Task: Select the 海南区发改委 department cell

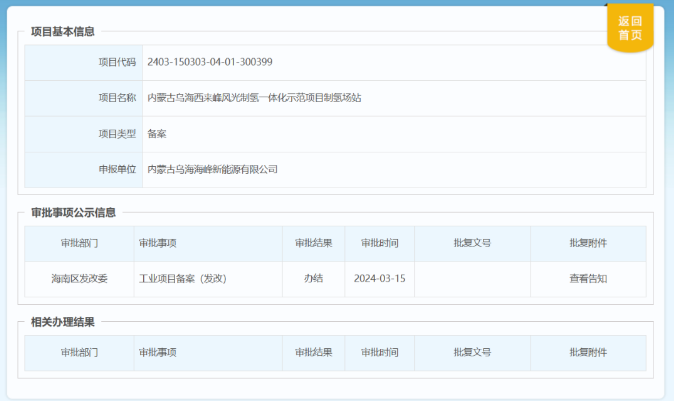Action: tap(79, 278)
